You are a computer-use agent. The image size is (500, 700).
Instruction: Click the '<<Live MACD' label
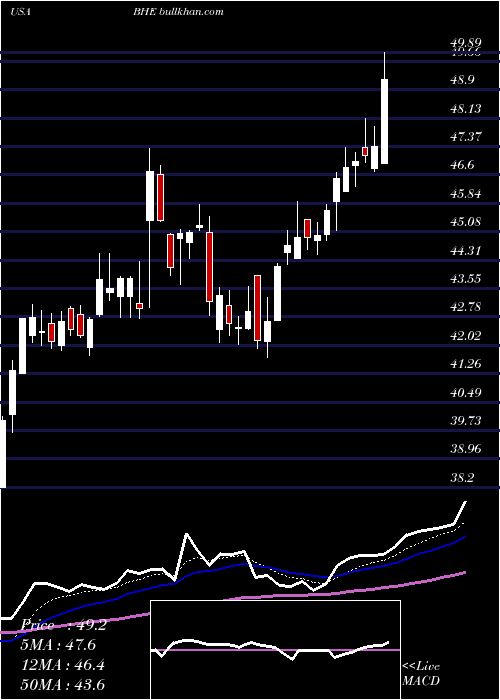tap(421, 674)
